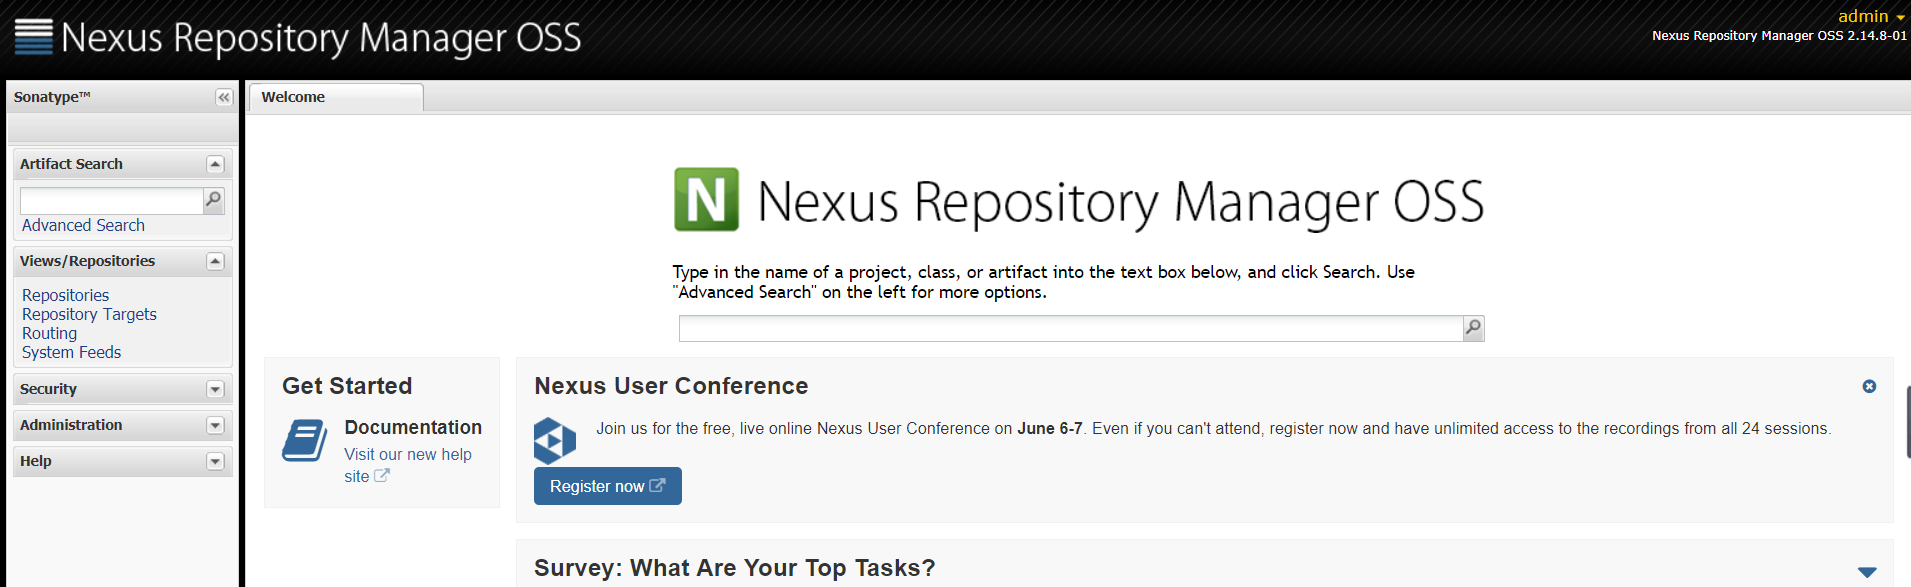Click the Register now button
This screenshot has height=587, width=1911.
tap(607, 486)
